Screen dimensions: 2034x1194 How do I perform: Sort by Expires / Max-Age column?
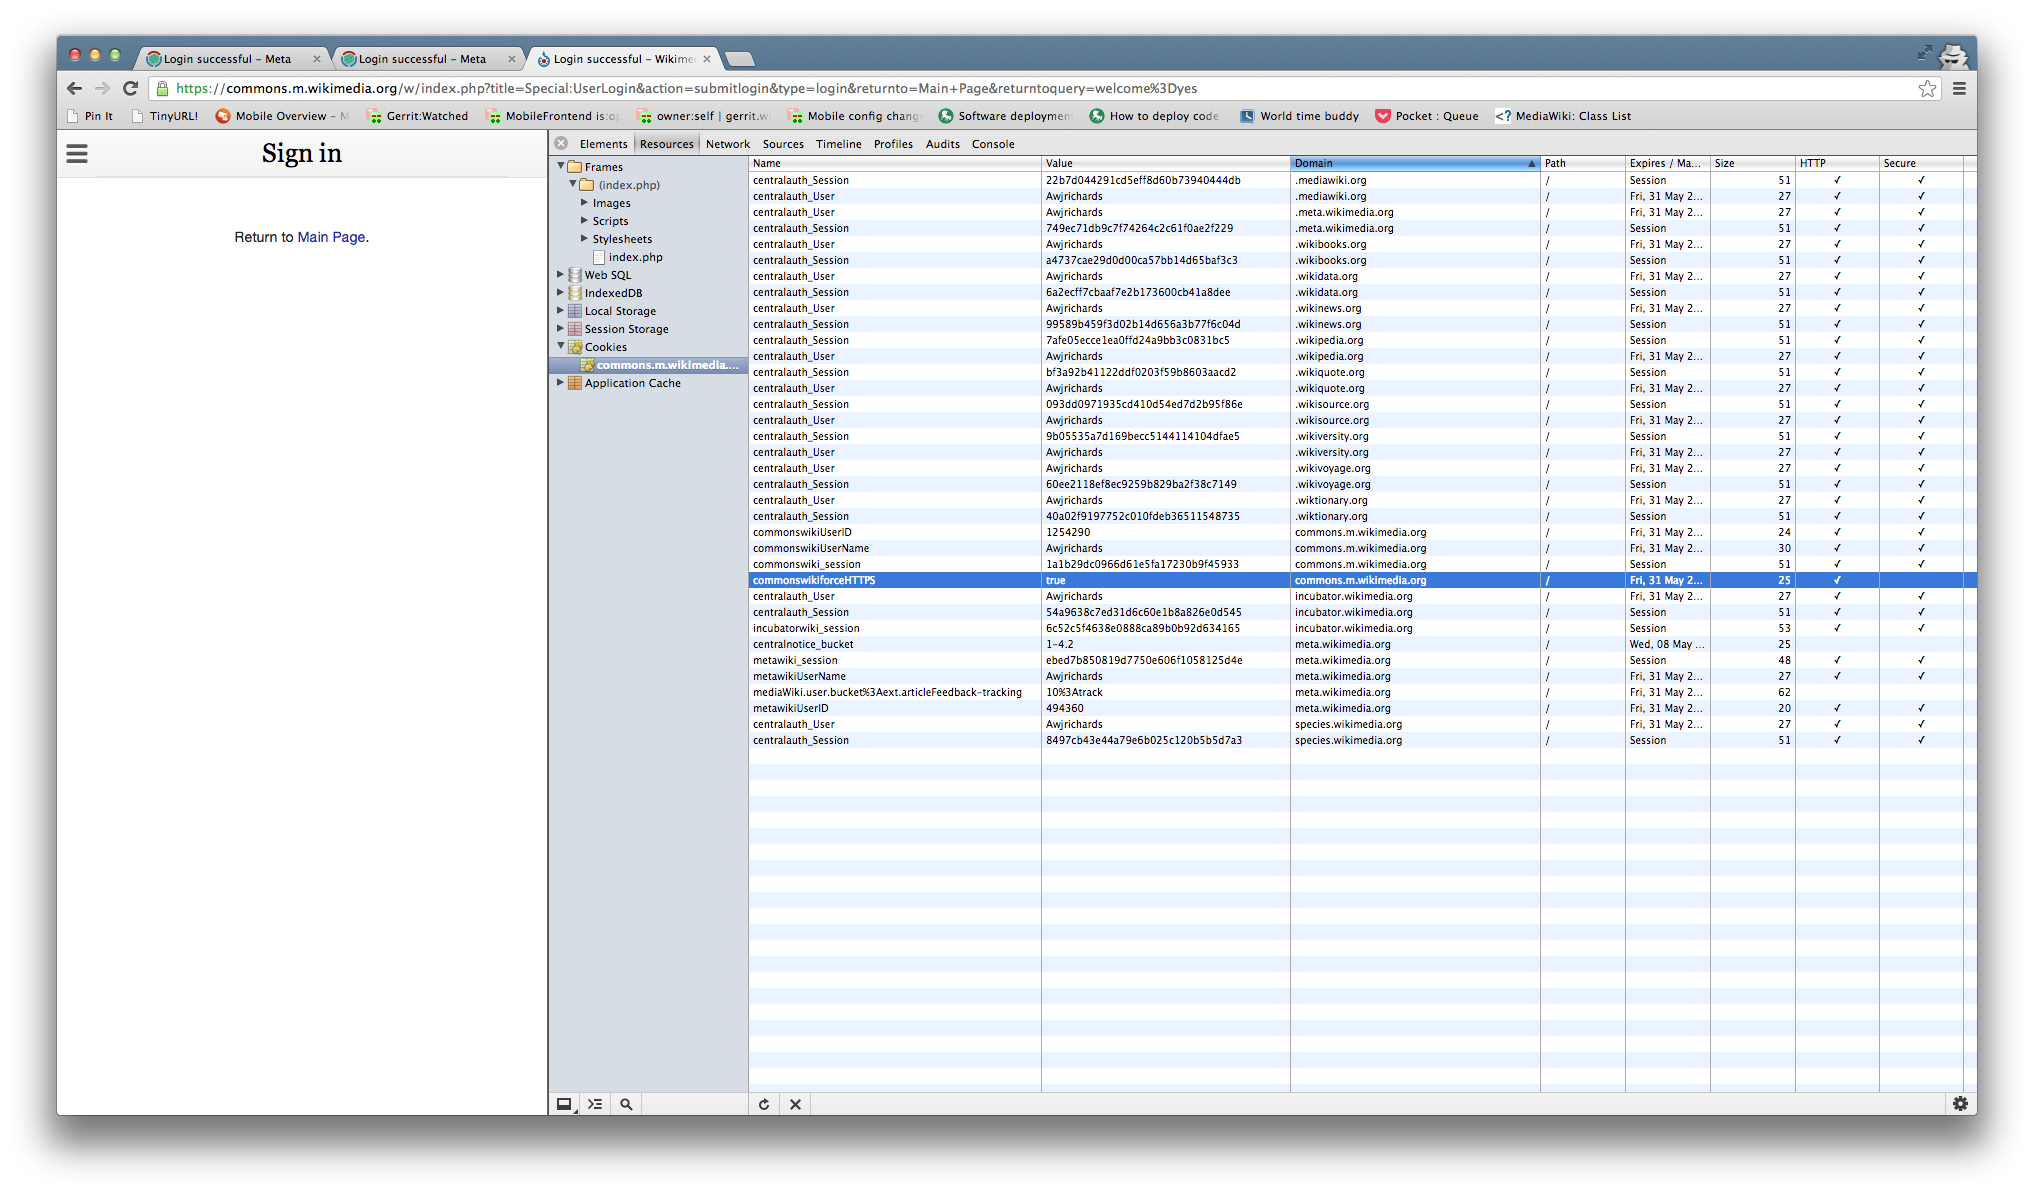tap(1666, 163)
